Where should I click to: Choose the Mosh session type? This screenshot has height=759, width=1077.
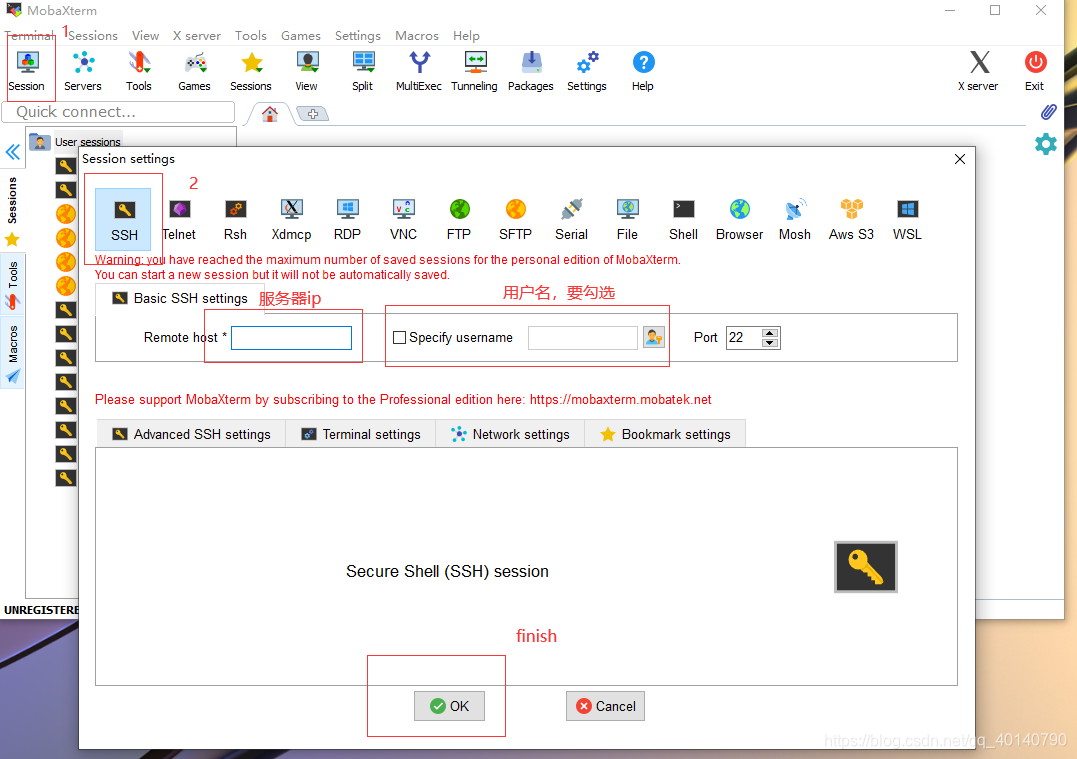coord(795,220)
